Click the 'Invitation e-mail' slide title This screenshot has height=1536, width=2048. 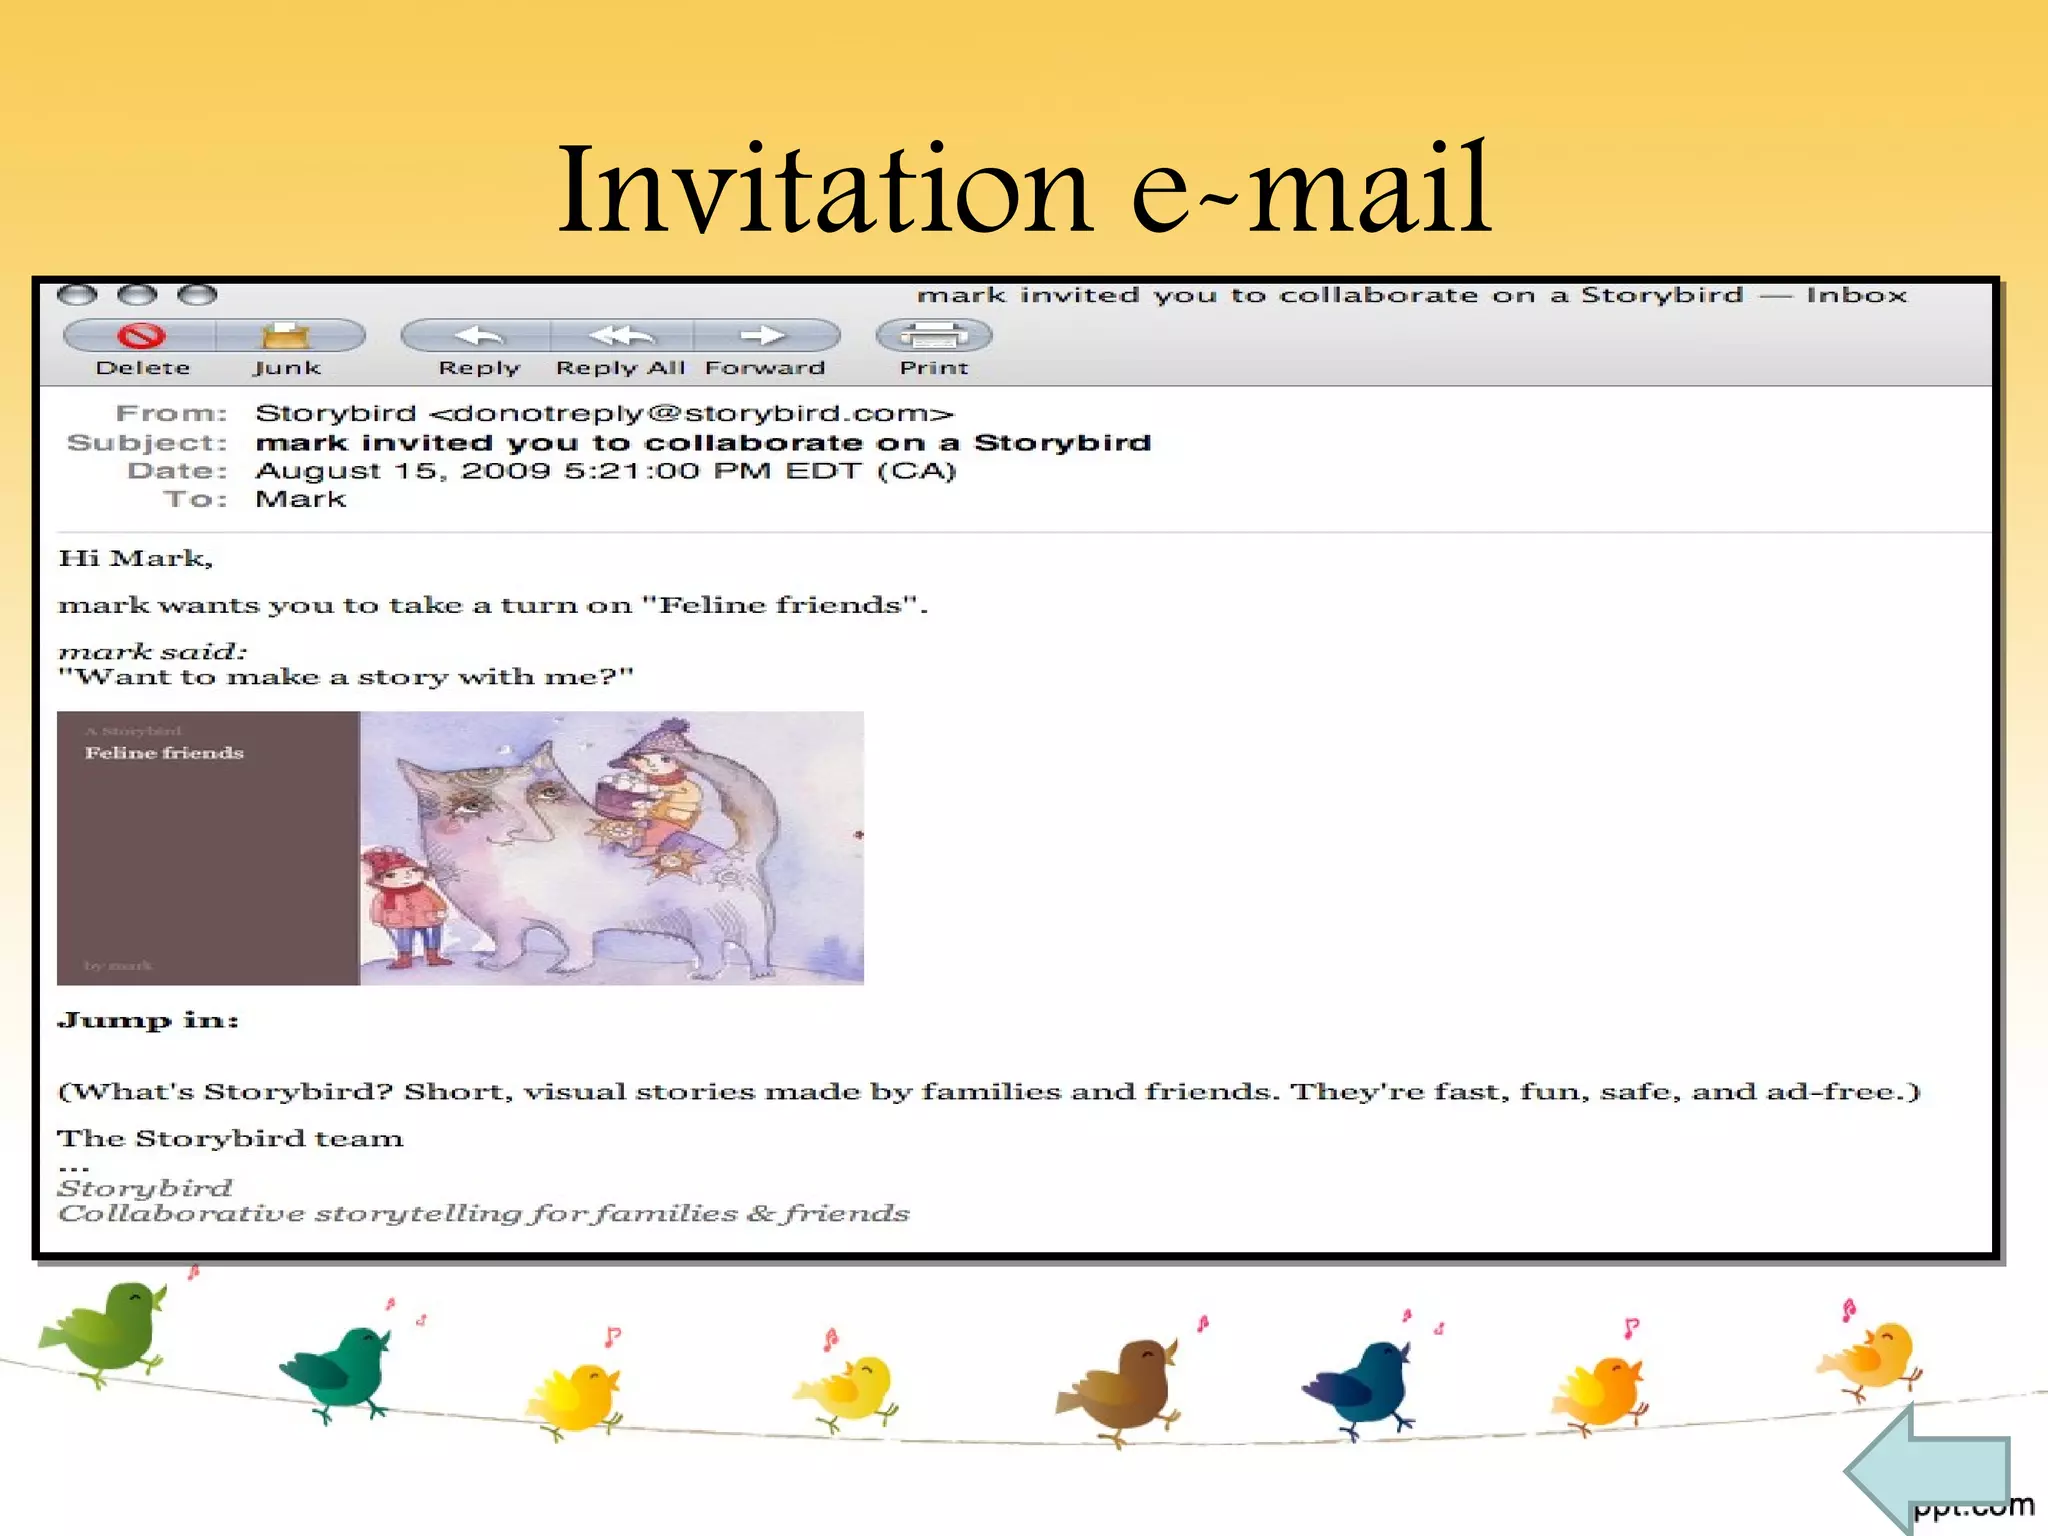click(x=1024, y=188)
